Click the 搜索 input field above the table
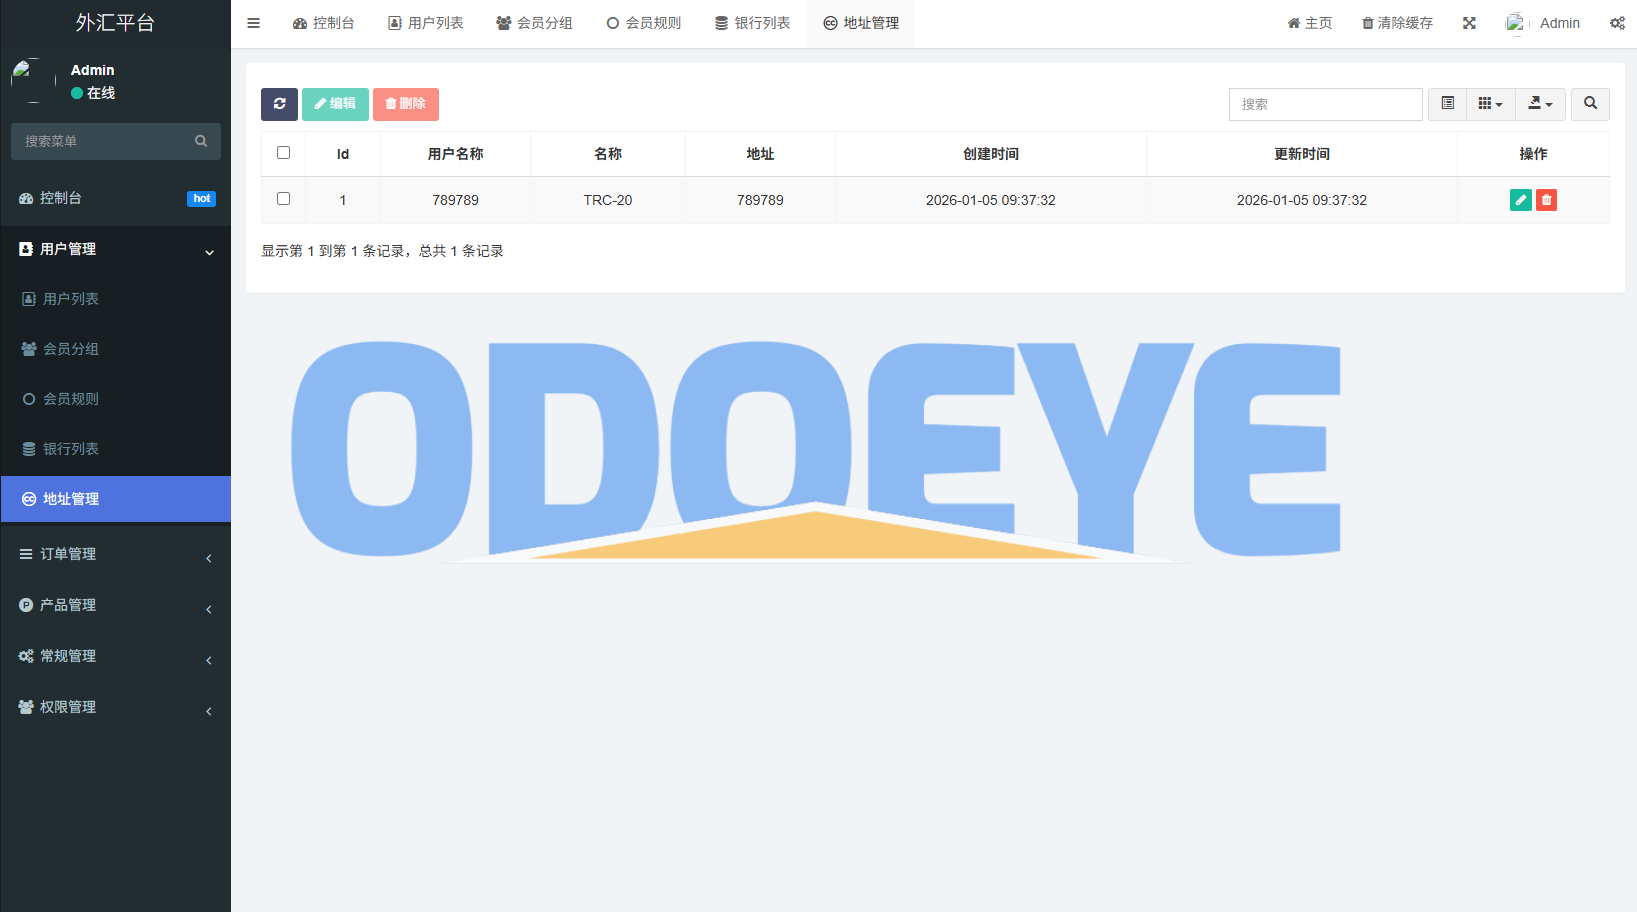 click(x=1325, y=104)
